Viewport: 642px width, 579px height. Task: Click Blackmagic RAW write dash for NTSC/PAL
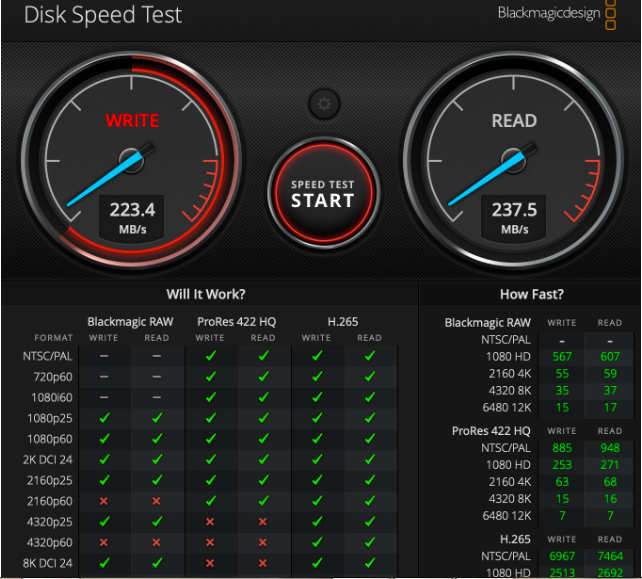(104, 356)
